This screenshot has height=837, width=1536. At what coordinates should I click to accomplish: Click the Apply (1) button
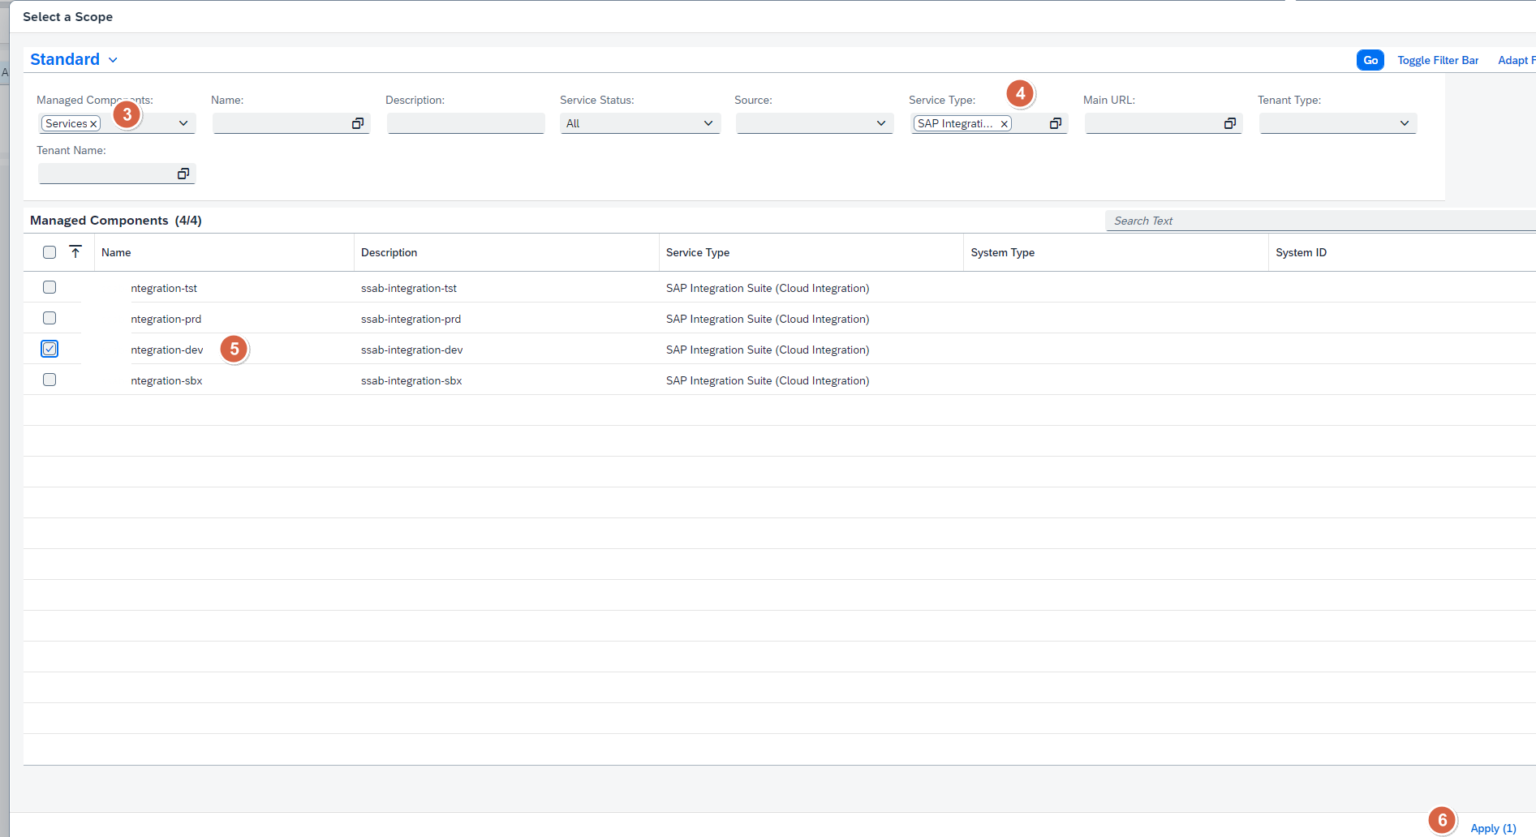pyautogui.click(x=1492, y=828)
